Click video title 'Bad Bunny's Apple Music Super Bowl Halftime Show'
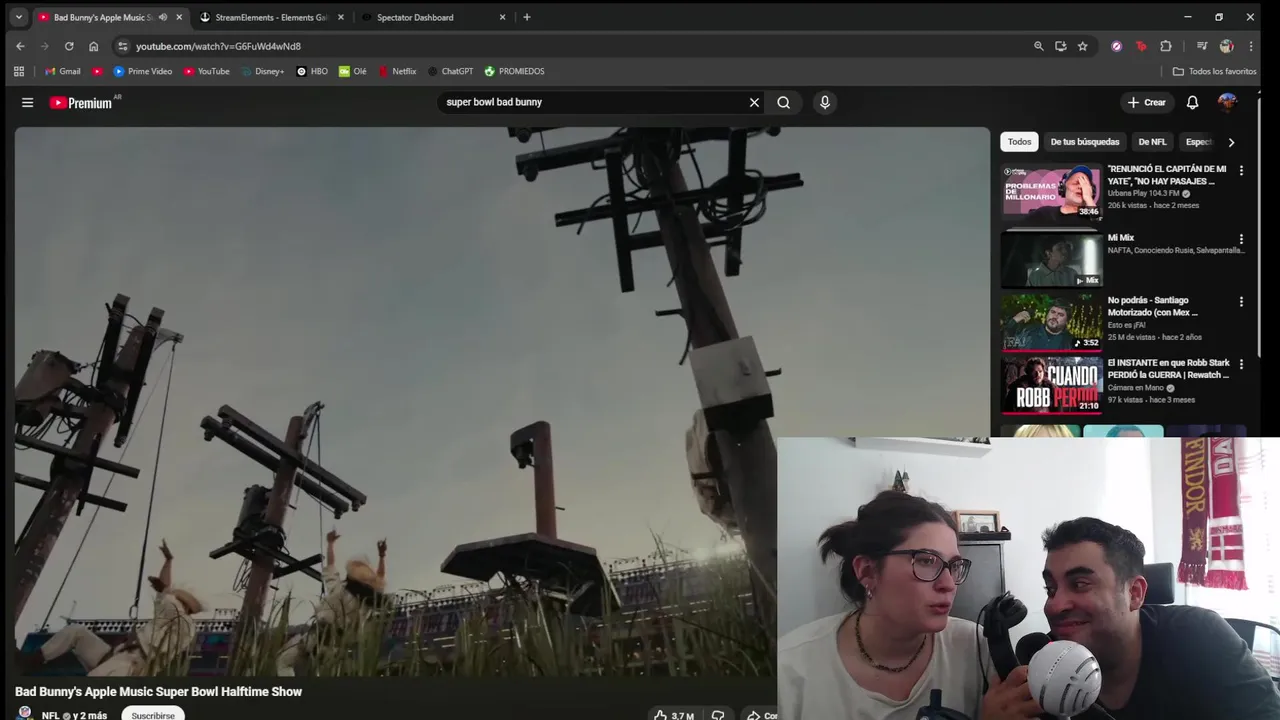This screenshot has height=720, width=1280. [158, 691]
